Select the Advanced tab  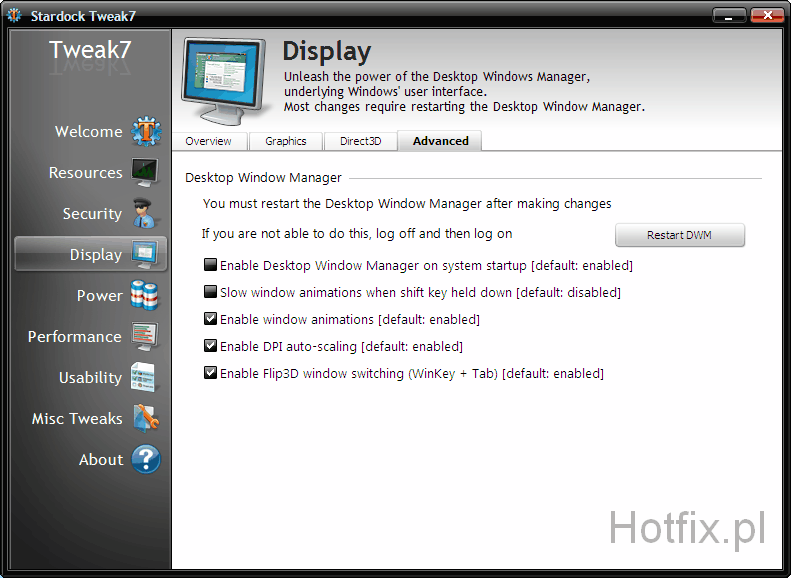440,141
